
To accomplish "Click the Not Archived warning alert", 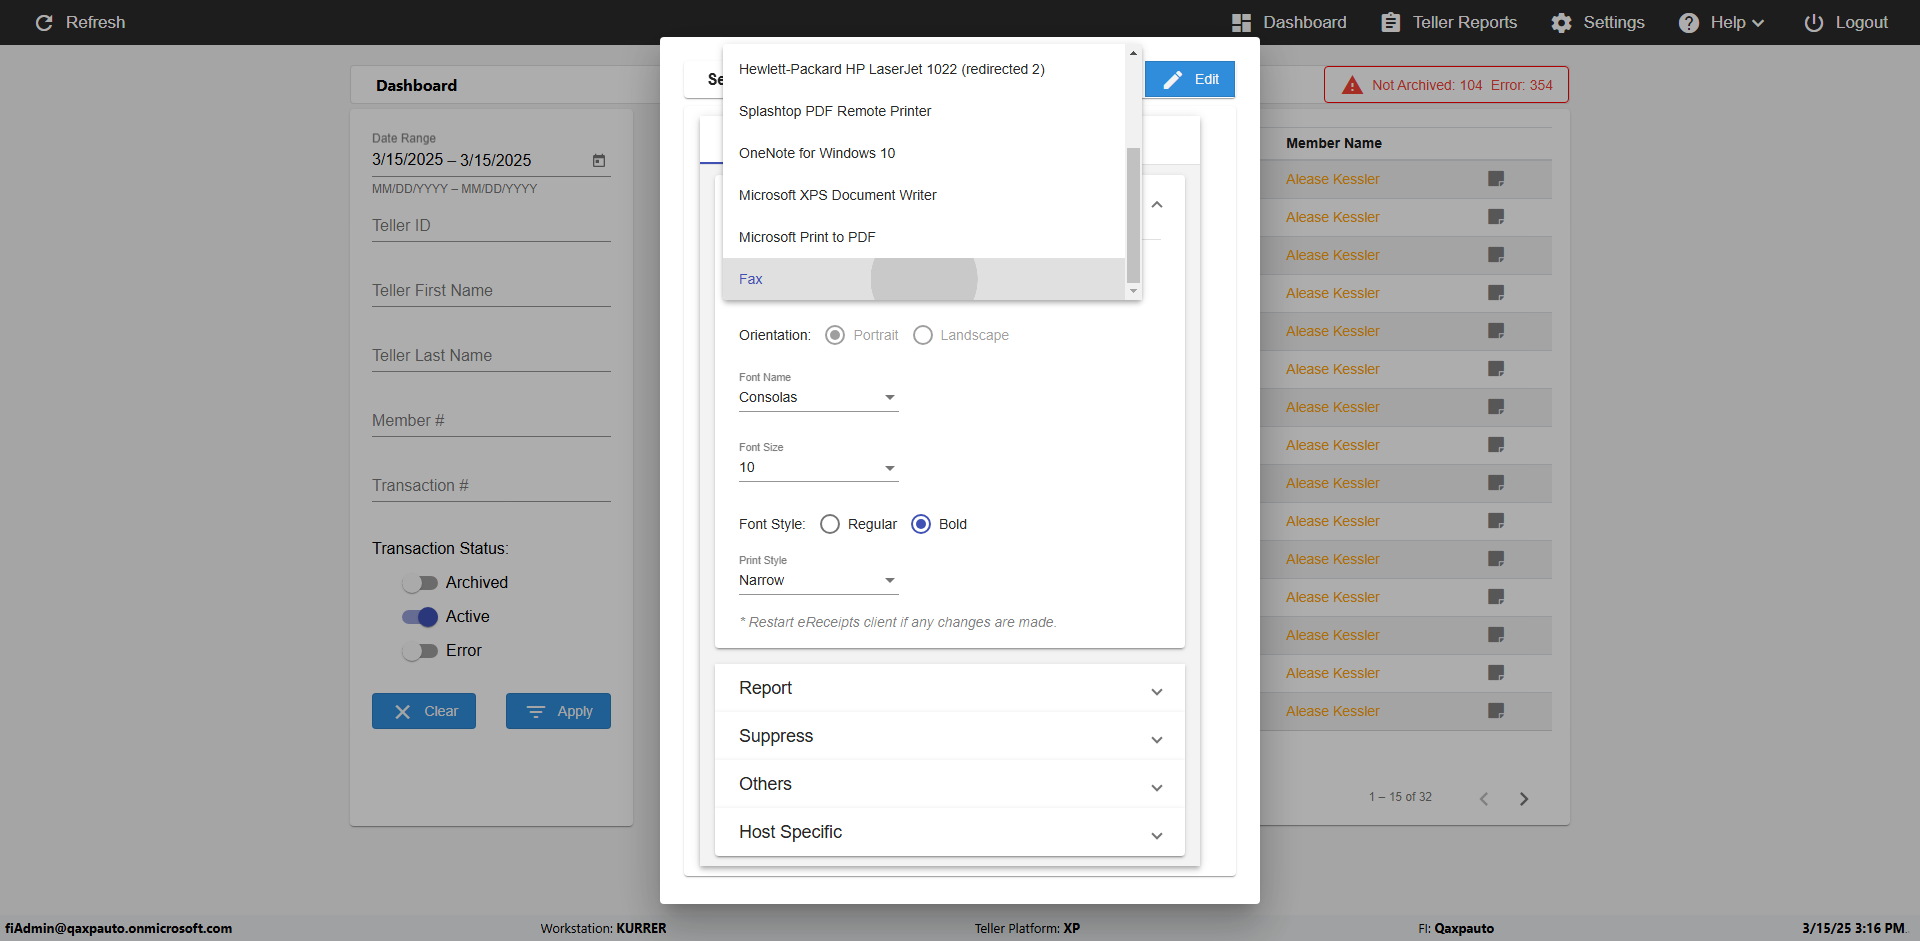I will point(1446,85).
